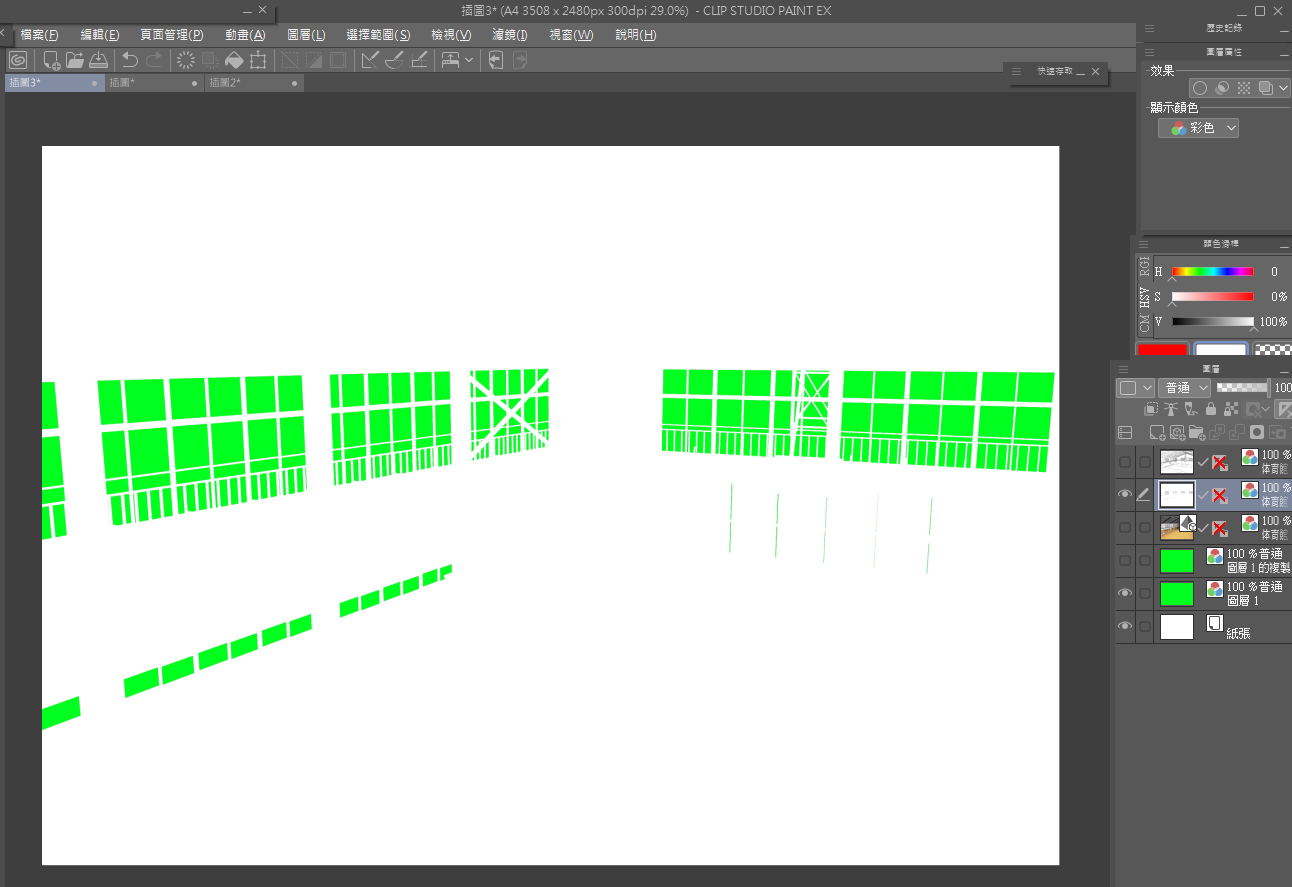Show the 体育館 3D photo layer

tap(1125, 527)
